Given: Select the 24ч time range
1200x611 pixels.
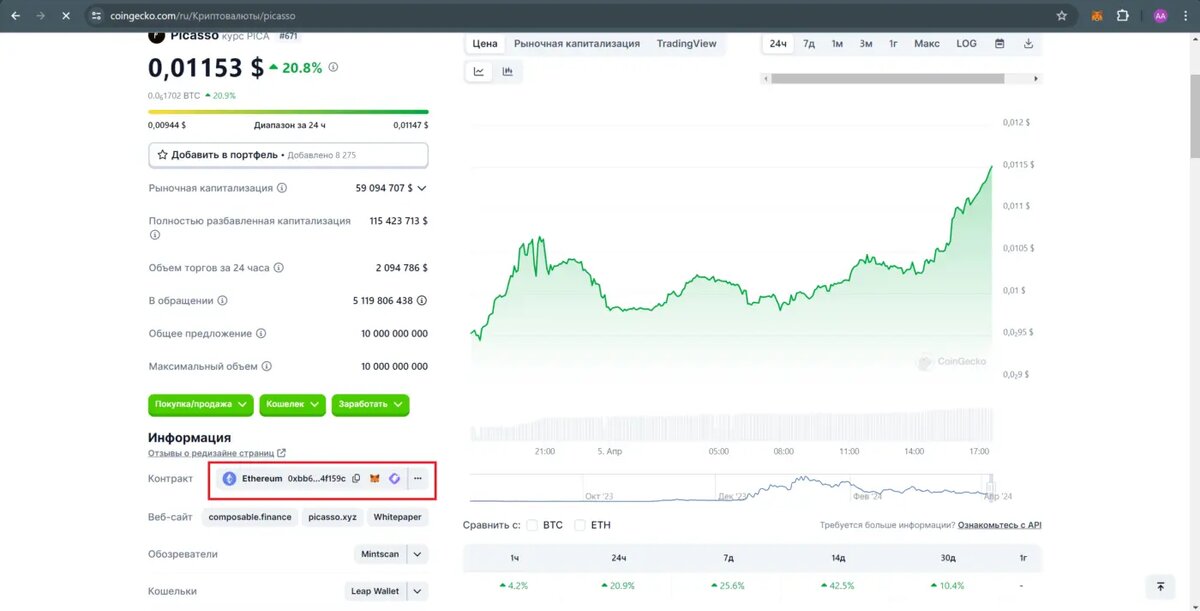Looking at the screenshot, I should pos(778,44).
